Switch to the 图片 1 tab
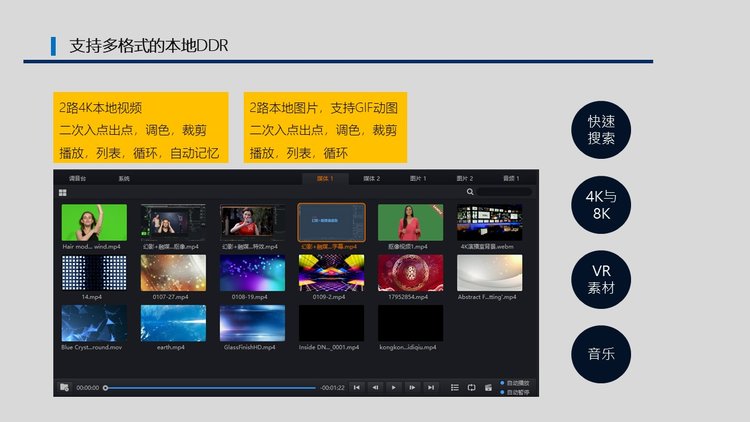Screen dimensions: 750x422 [418, 178]
